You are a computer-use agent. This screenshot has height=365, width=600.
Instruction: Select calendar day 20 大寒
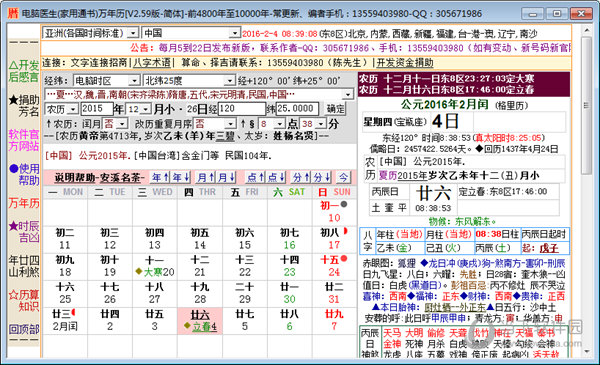pos(155,266)
